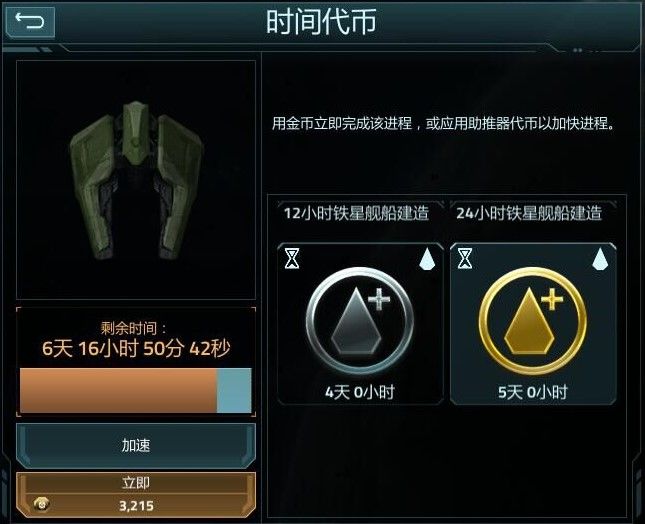Screen dimensions: 645x524
Task: Click the remaining time 6天 16小时 readout
Action: pyautogui.click(x=136, y=349)
